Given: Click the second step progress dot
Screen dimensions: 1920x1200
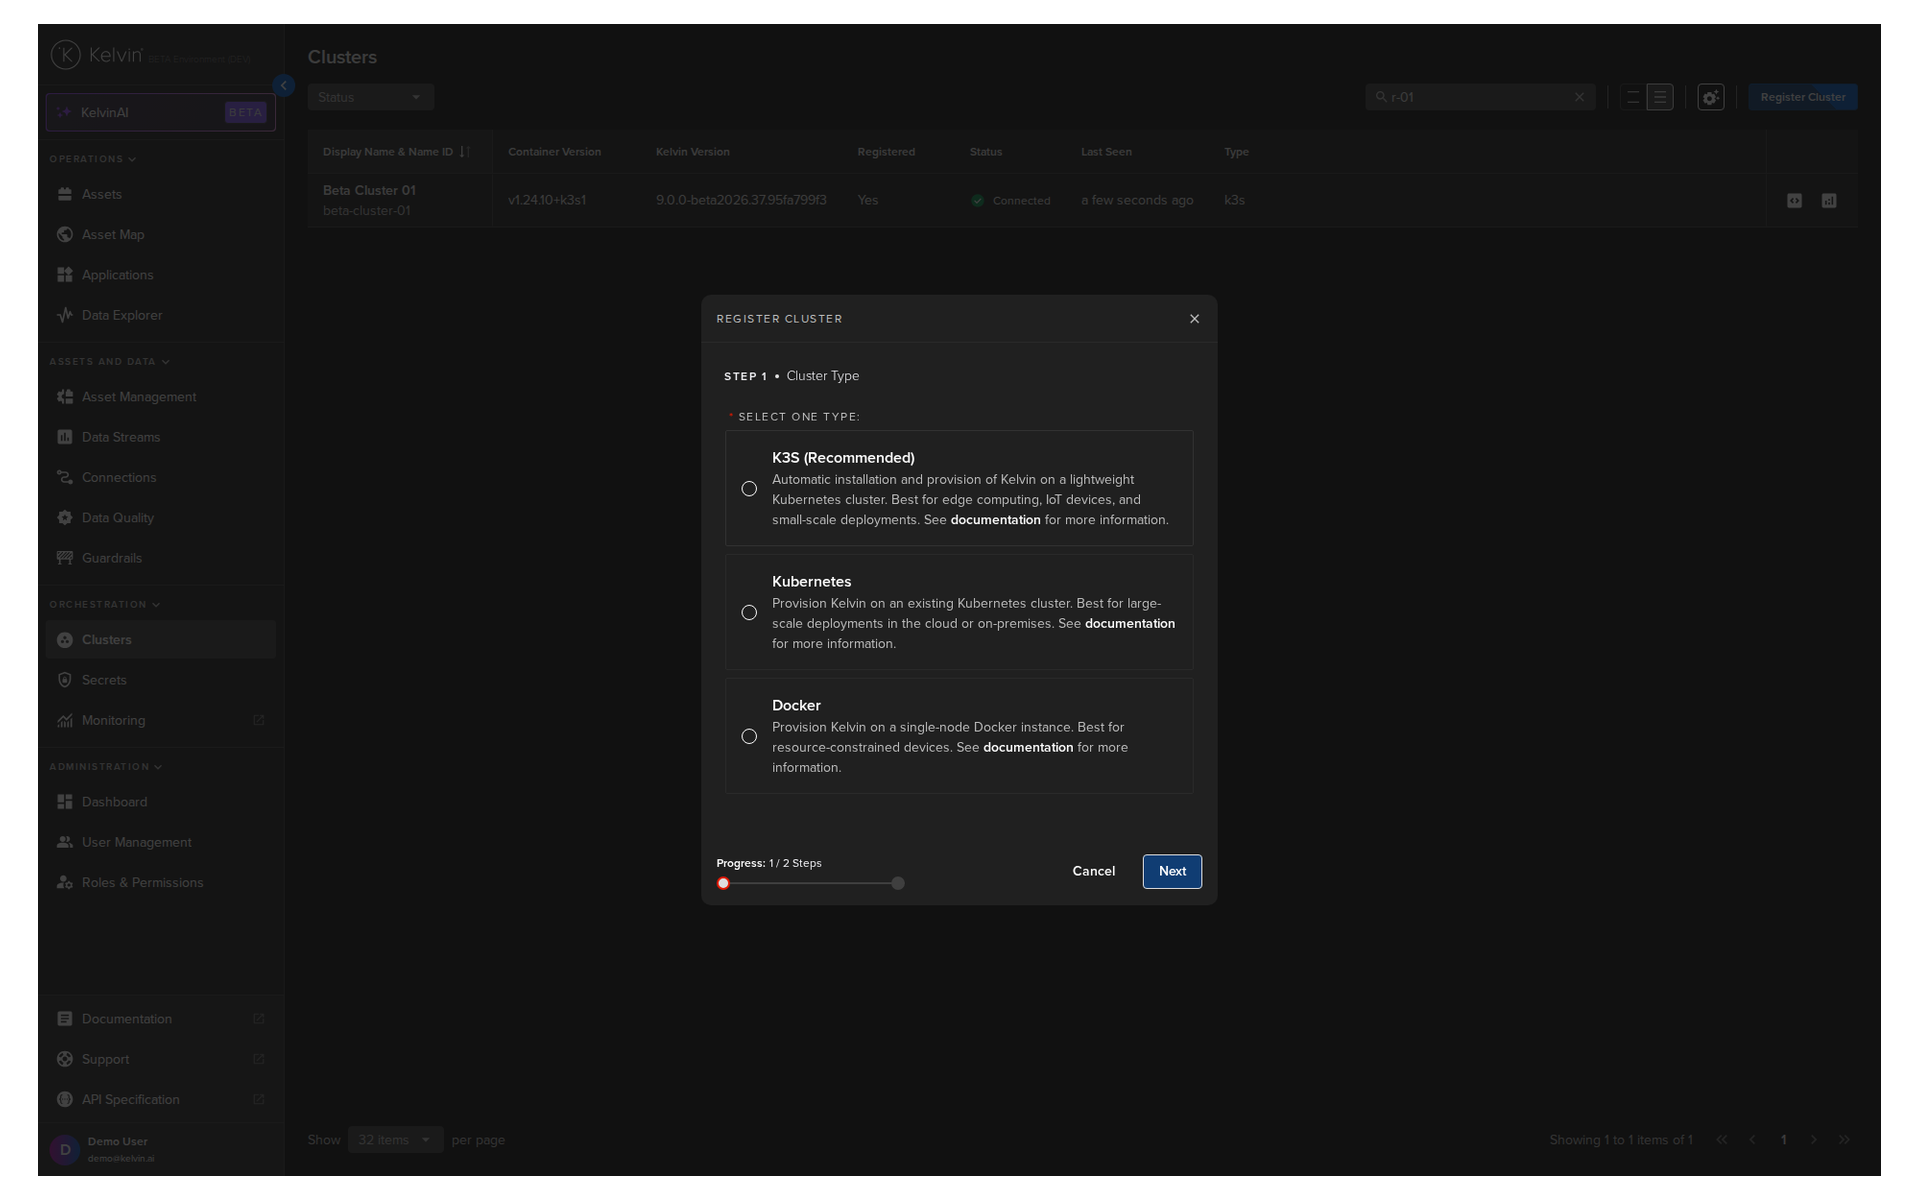Looking at the screenshot, I should click(898, 883).
